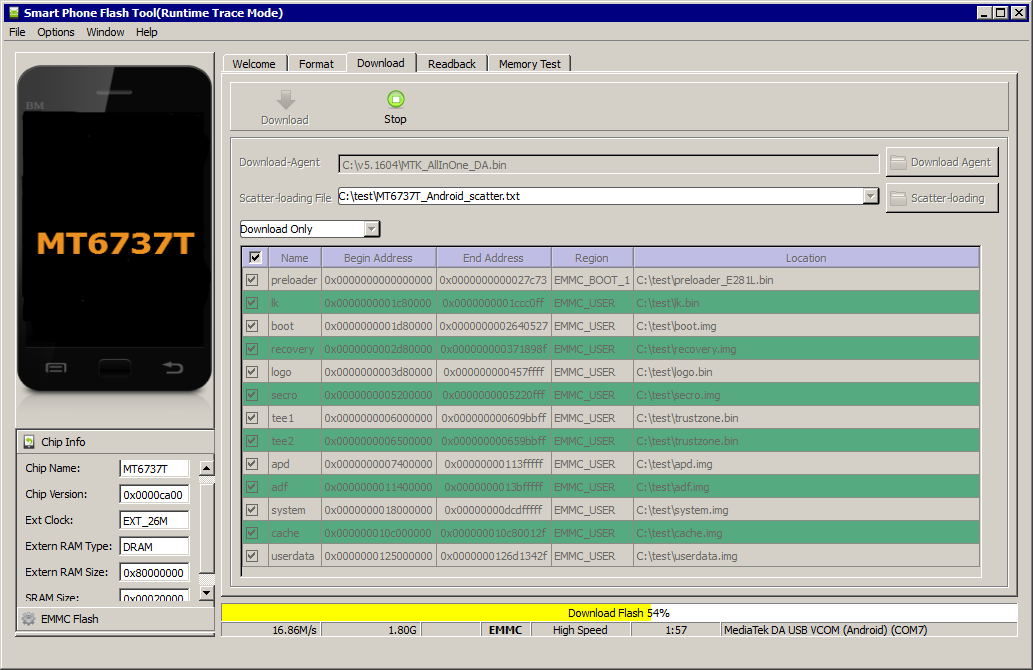This screenshot has width=1033, height=670.
Task: Click the Chip Info panel icon
Action: (x=29, y=442)
